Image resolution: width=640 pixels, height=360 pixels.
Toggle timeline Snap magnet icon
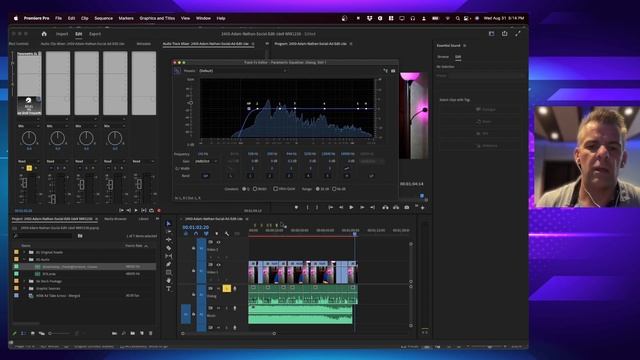196,233
